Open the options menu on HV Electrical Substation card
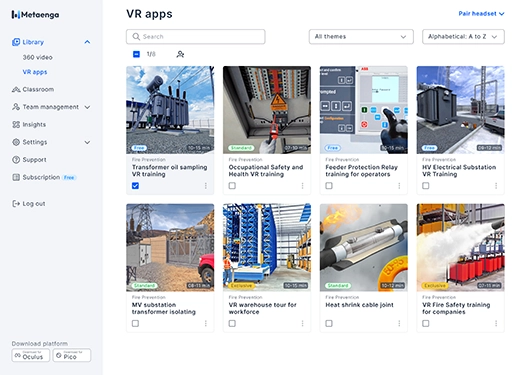The image size is (528, 375). (496, 186)
